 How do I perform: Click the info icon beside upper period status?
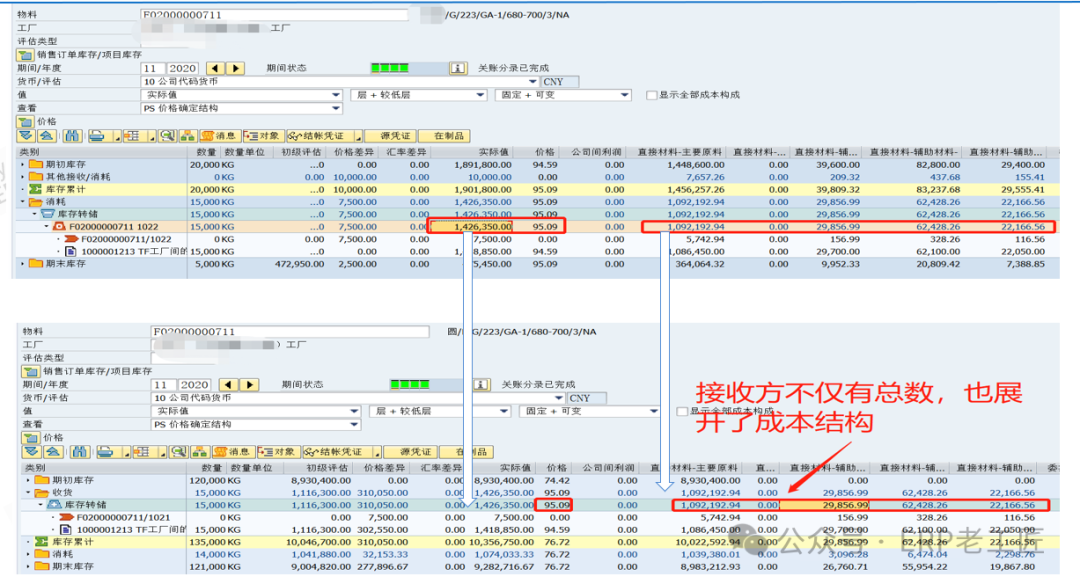click(x=458, y=68)
